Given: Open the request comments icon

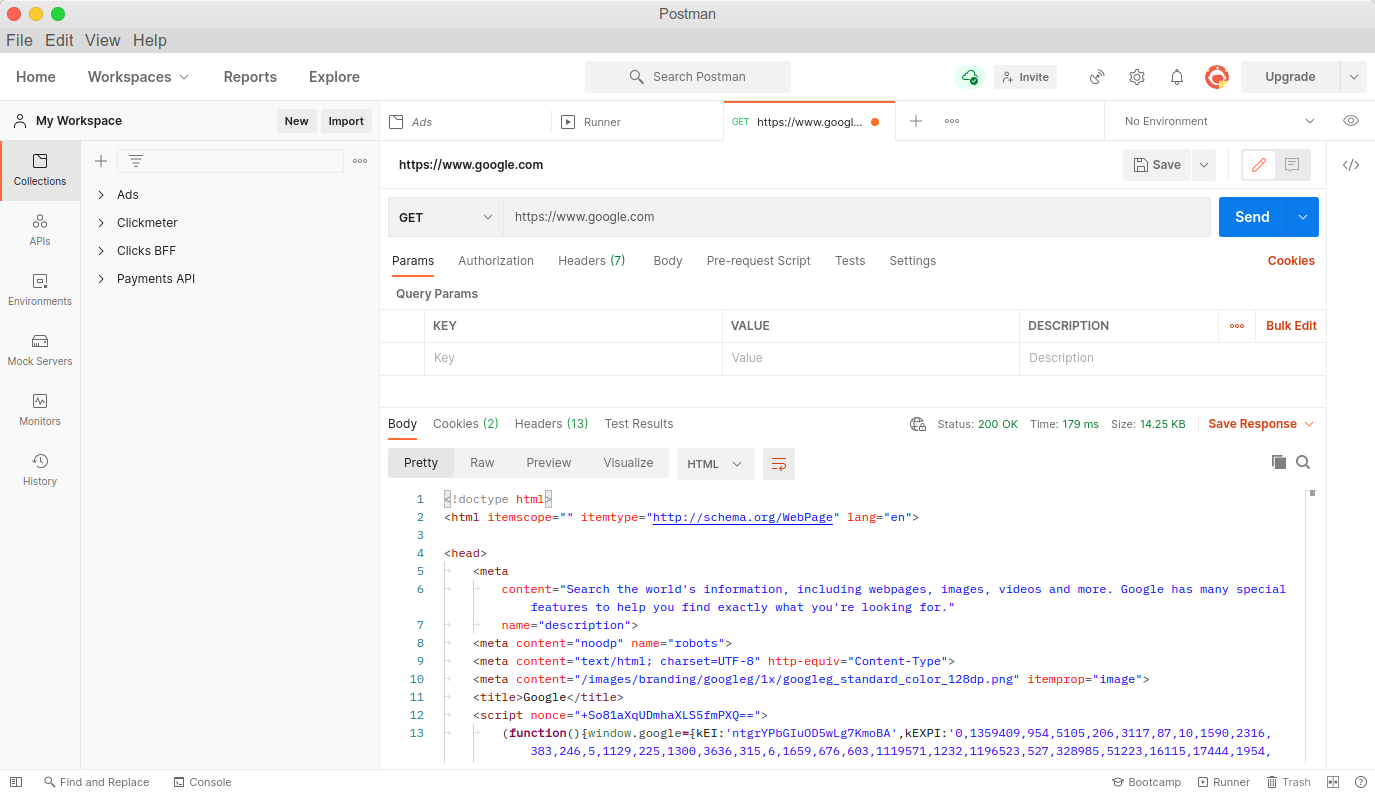Looking at the screenshot, I should coord(1292,165).
